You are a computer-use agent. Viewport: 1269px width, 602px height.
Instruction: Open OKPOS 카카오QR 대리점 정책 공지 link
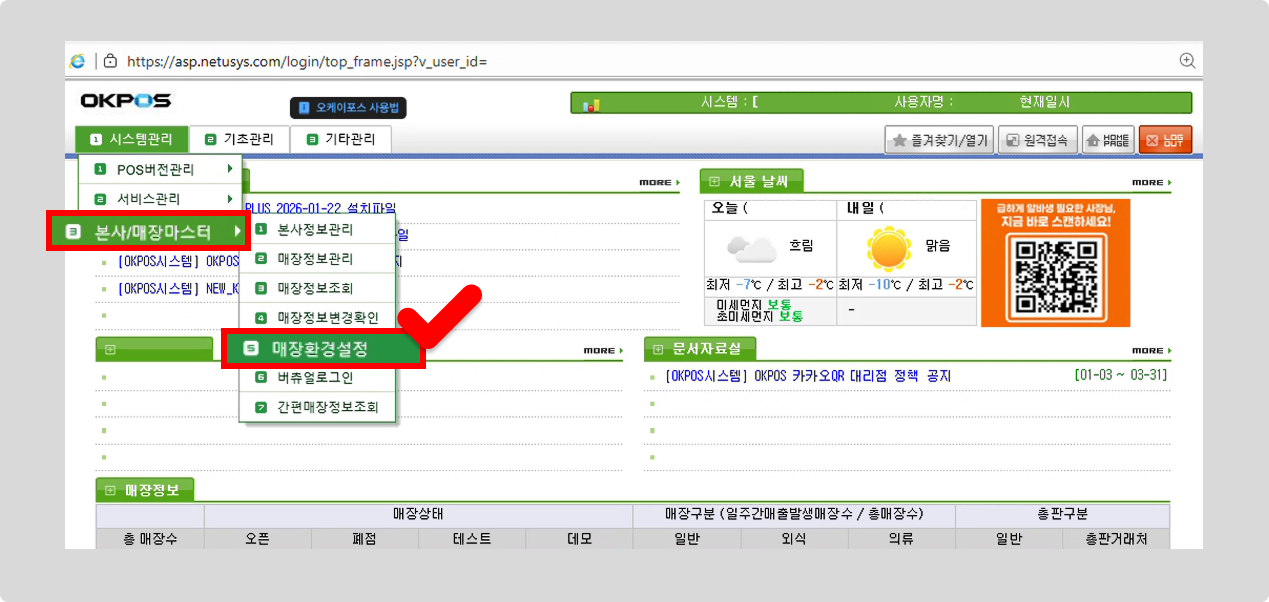pos(807,376)
